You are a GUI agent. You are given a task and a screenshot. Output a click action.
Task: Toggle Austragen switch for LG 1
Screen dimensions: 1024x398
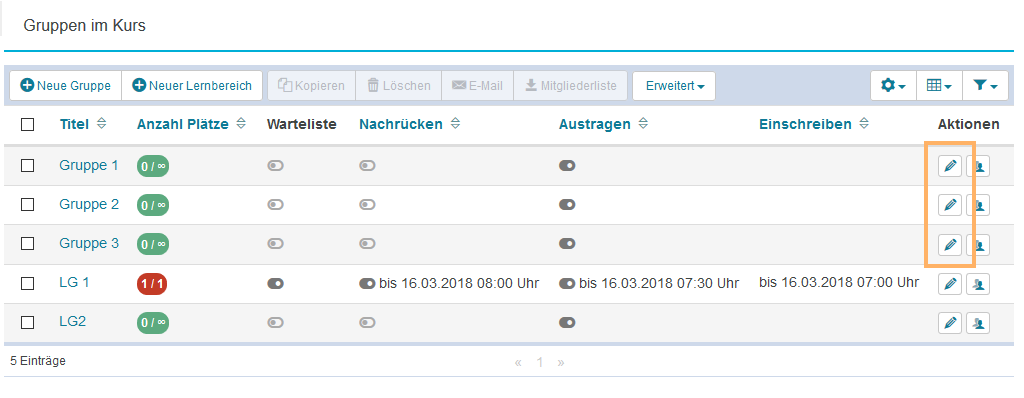[x=567, y=284]
